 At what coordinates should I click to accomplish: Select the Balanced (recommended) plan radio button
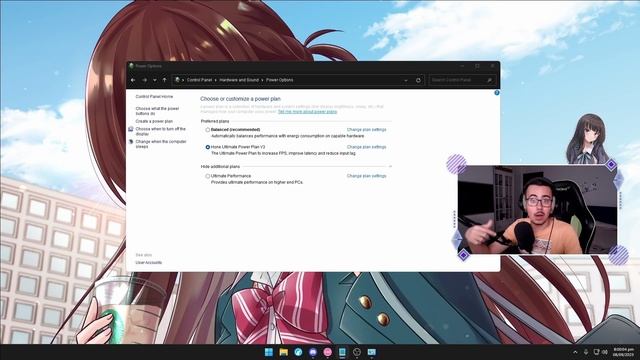tap(208, 130)
